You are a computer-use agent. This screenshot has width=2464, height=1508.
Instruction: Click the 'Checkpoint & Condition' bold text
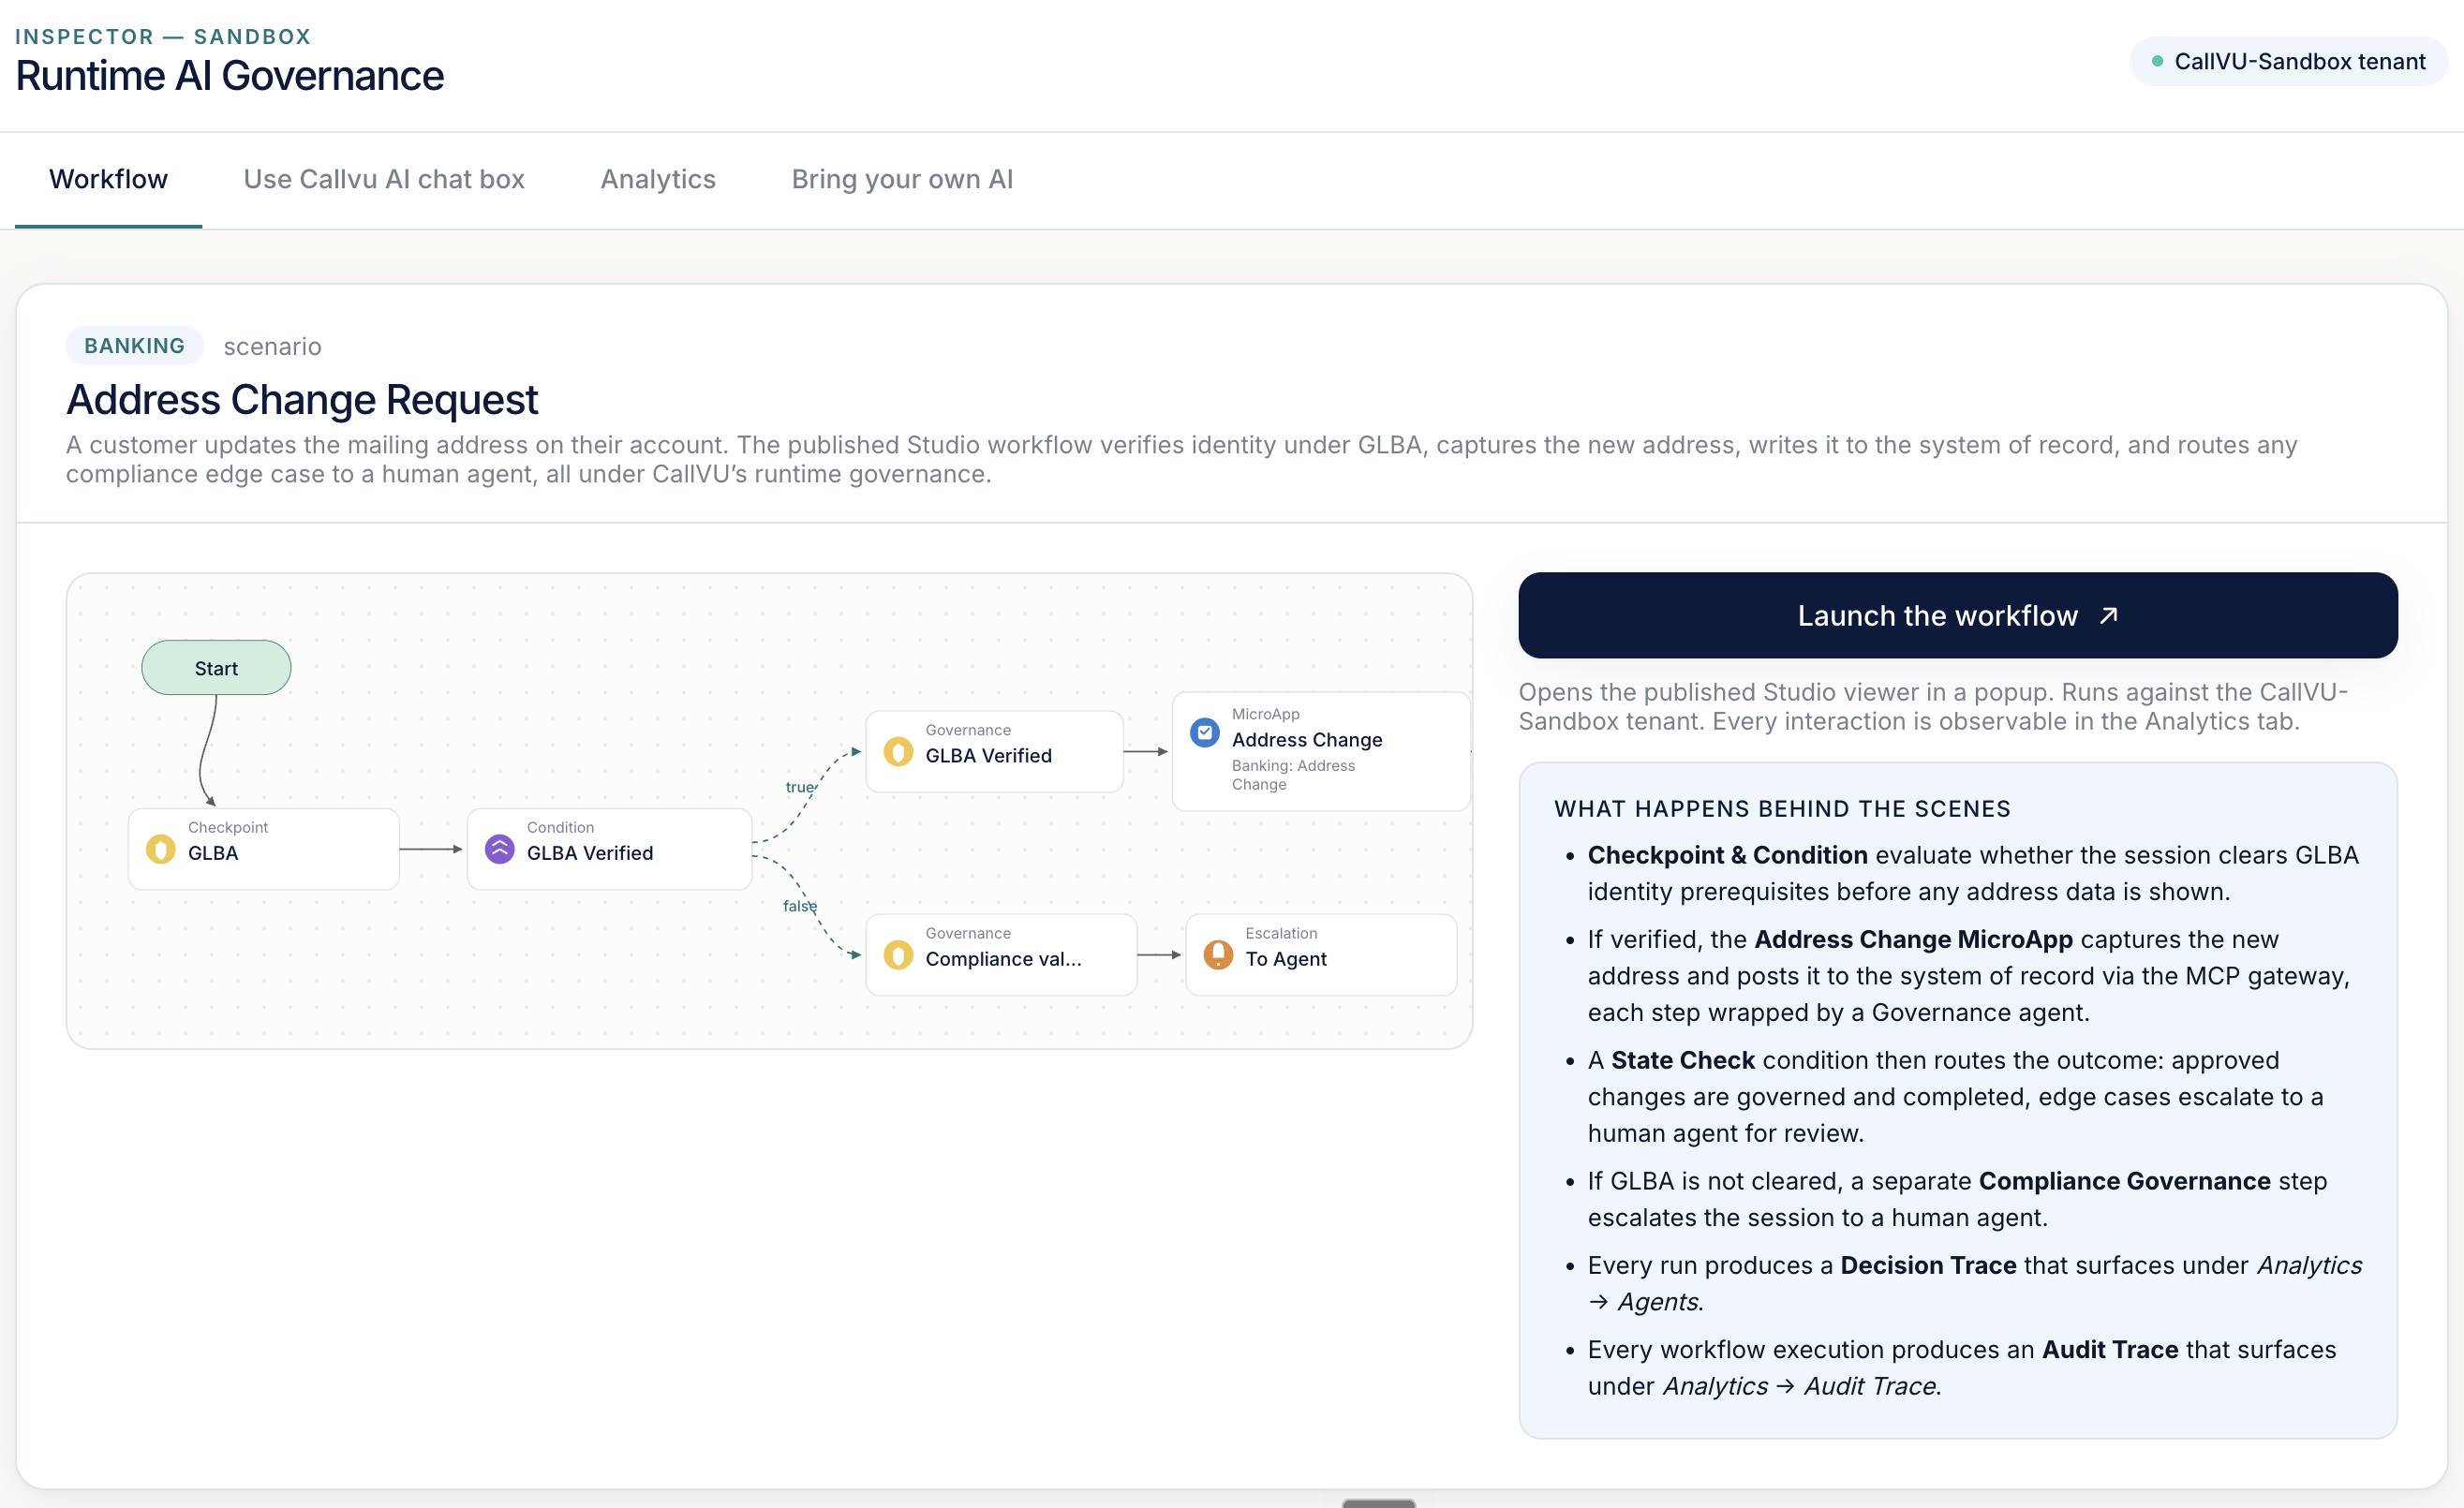pyautogui.click(x=1727, y=855)
